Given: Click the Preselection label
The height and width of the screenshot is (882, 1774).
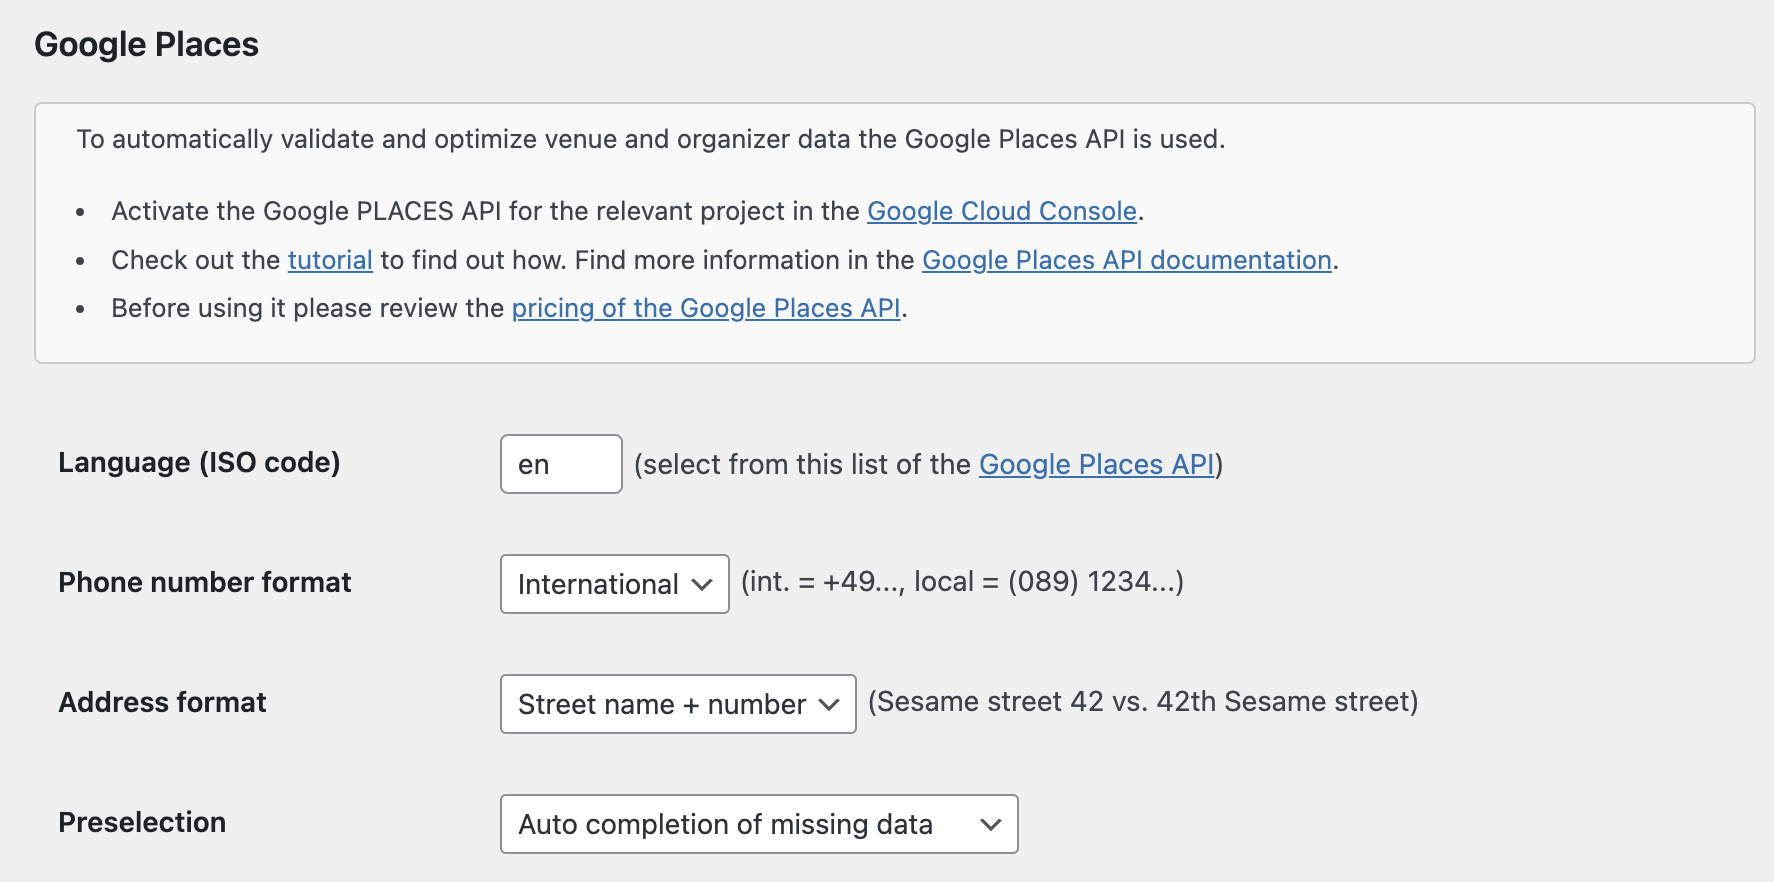Looking at the screenshot, I should pyautogui.click(x=142, y=822).
